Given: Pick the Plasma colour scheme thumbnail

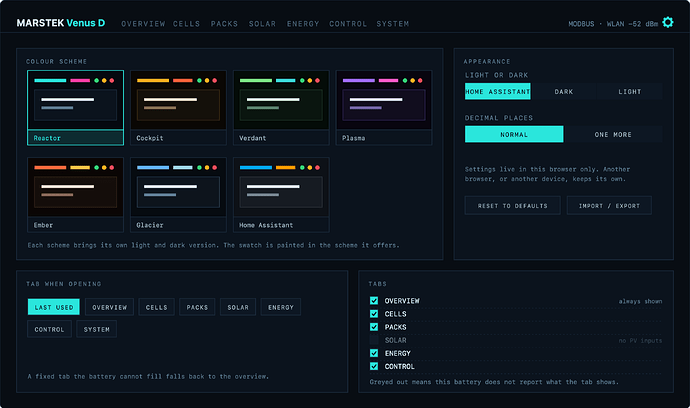Looking at the screenshot, I should (x=384, y=107).
